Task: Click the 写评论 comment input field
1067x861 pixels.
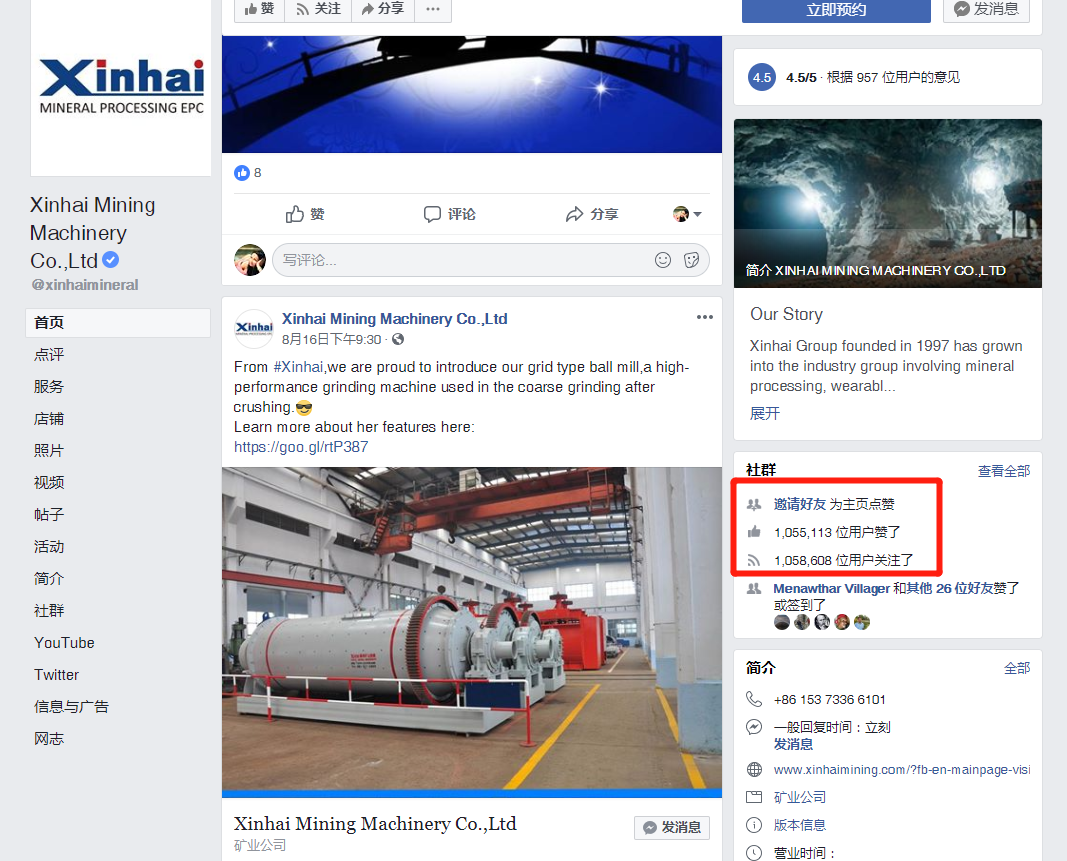Action: point(490,260)
